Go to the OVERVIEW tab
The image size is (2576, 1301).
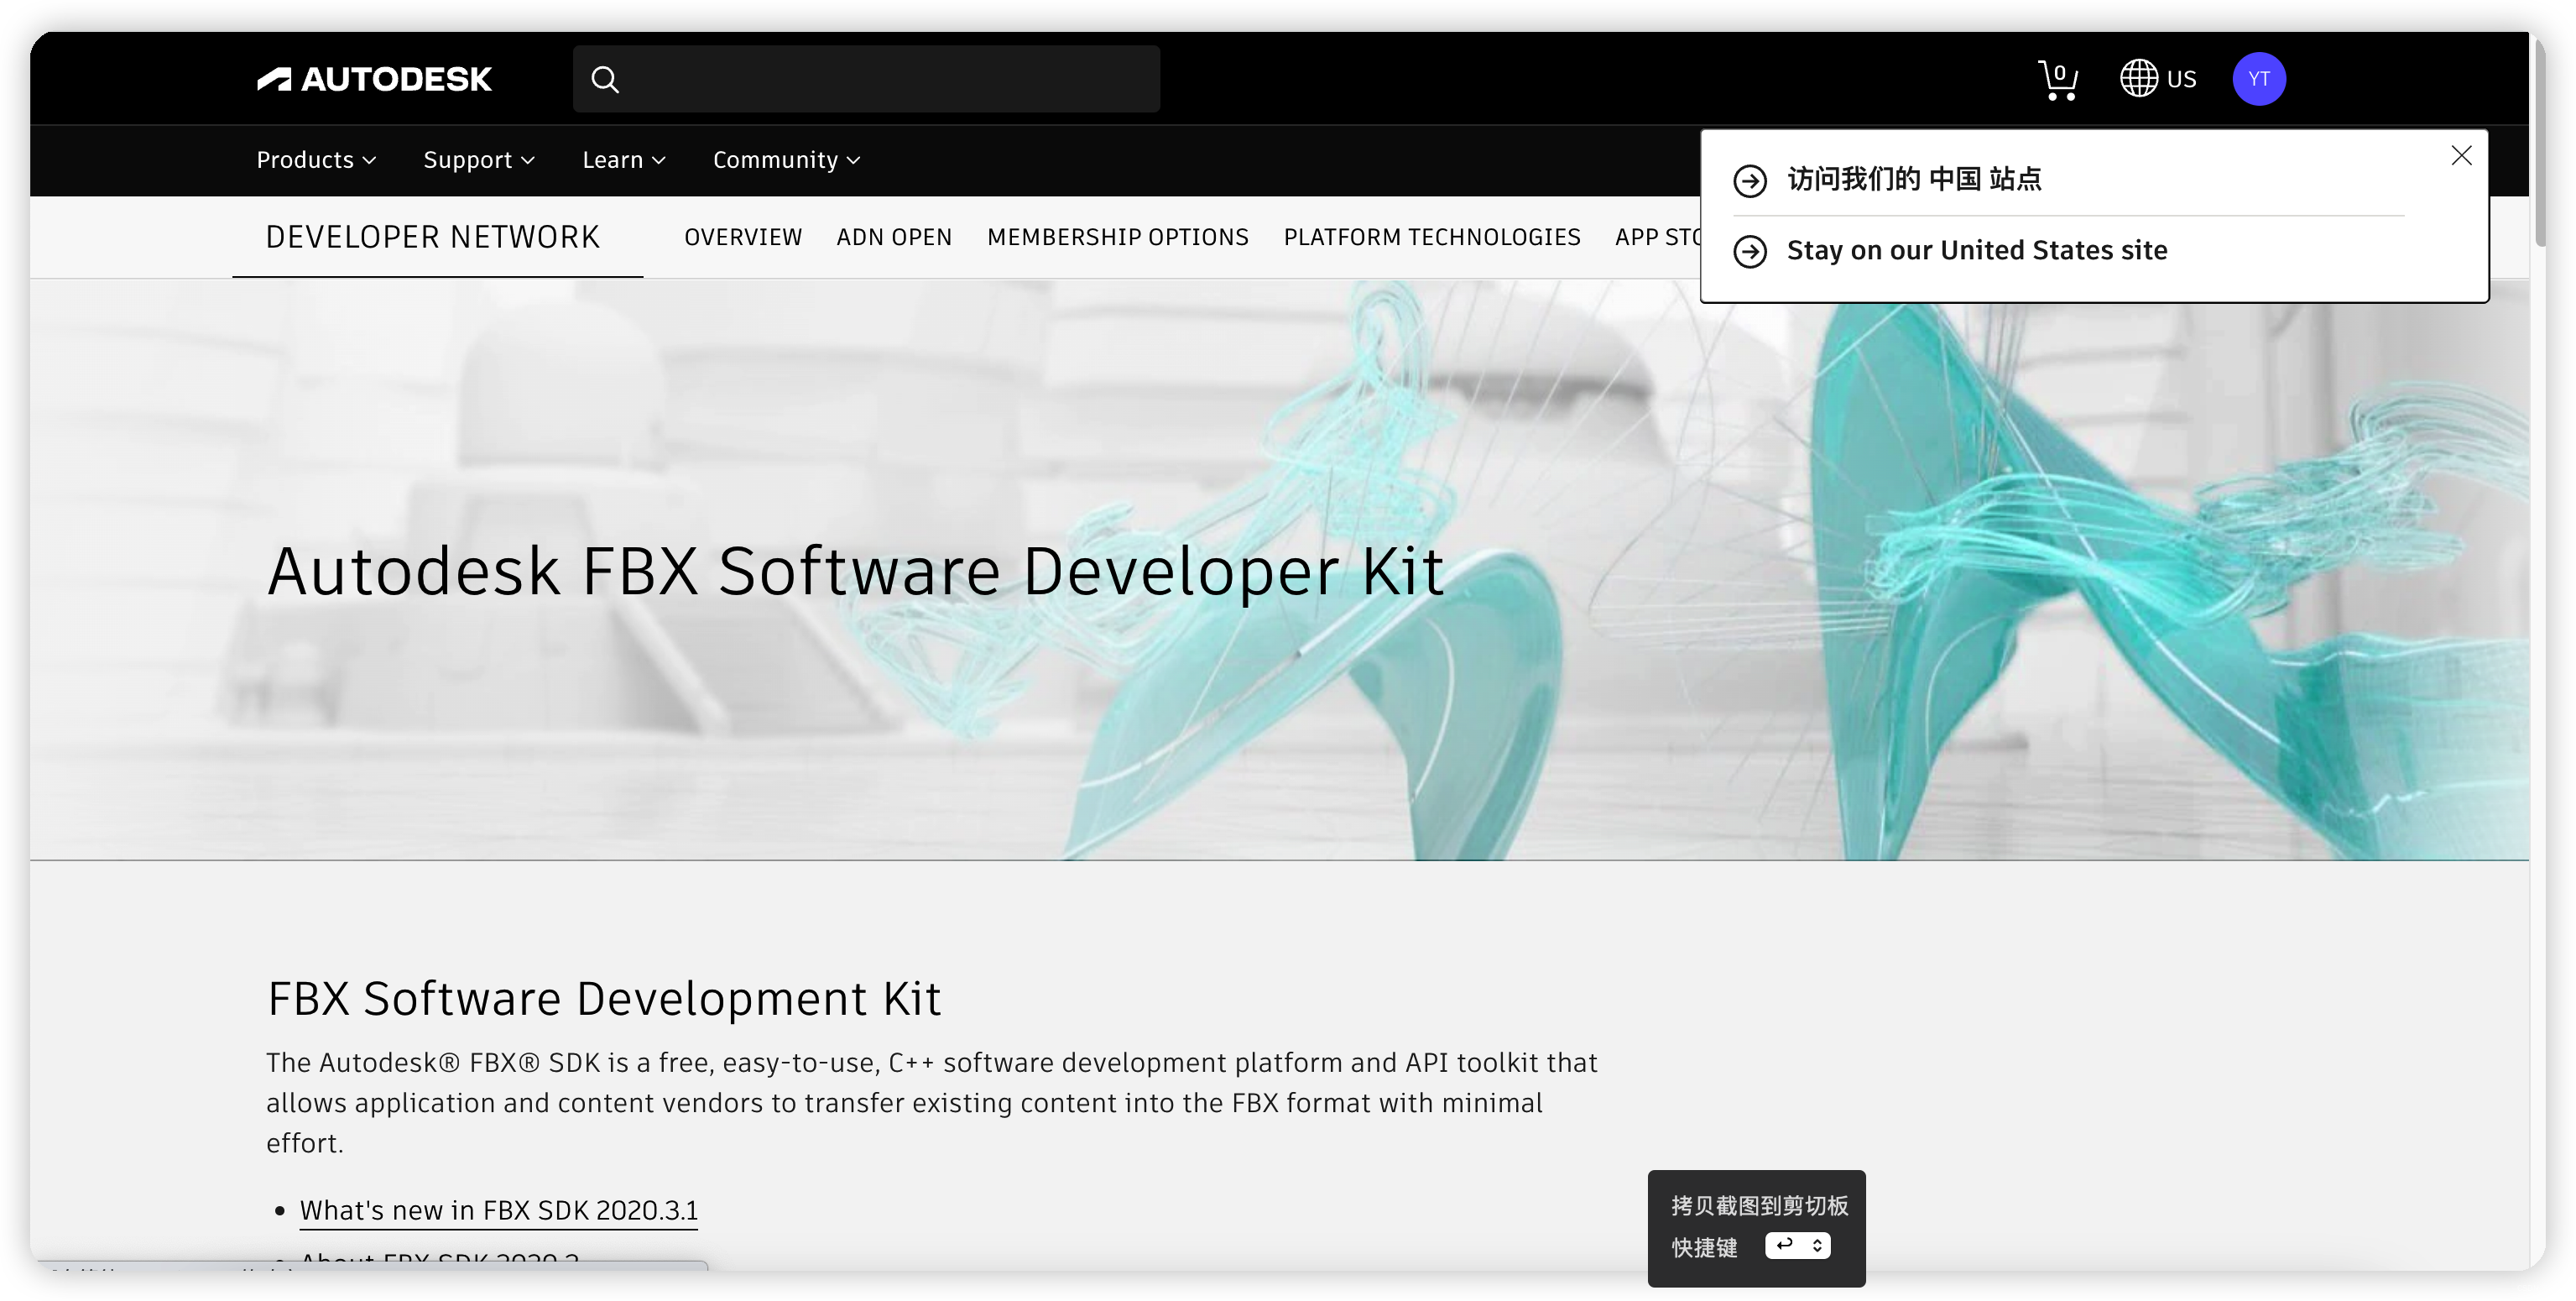(x=743, y=237)
